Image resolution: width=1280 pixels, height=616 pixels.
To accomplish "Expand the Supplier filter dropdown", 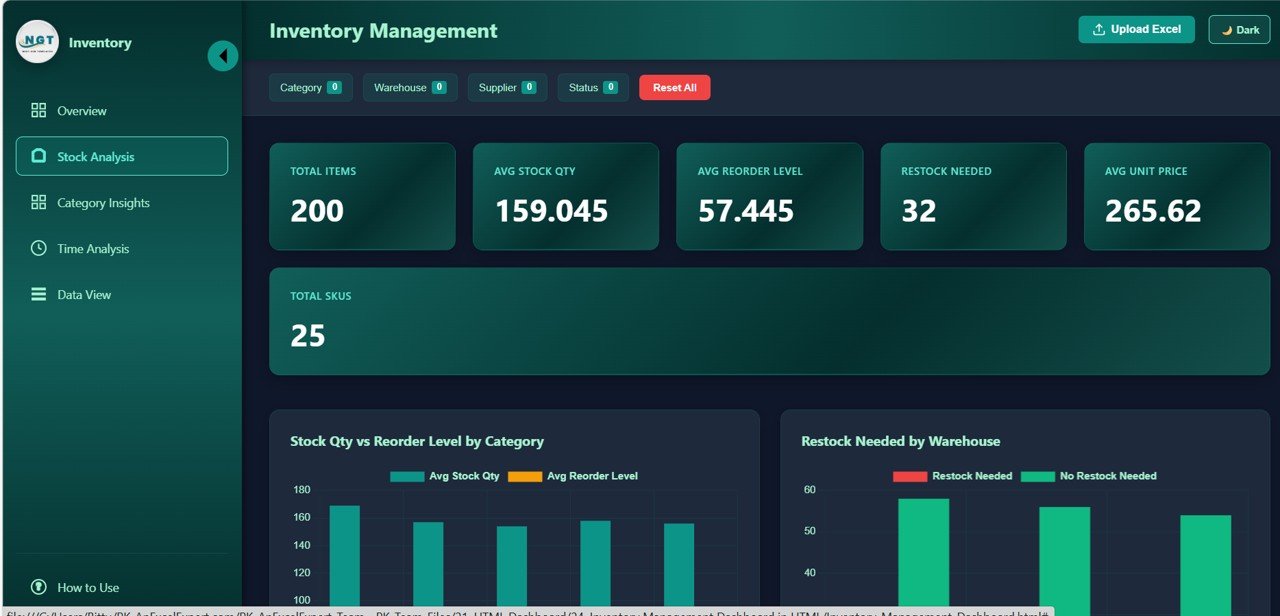I will (x=507, y=88).
